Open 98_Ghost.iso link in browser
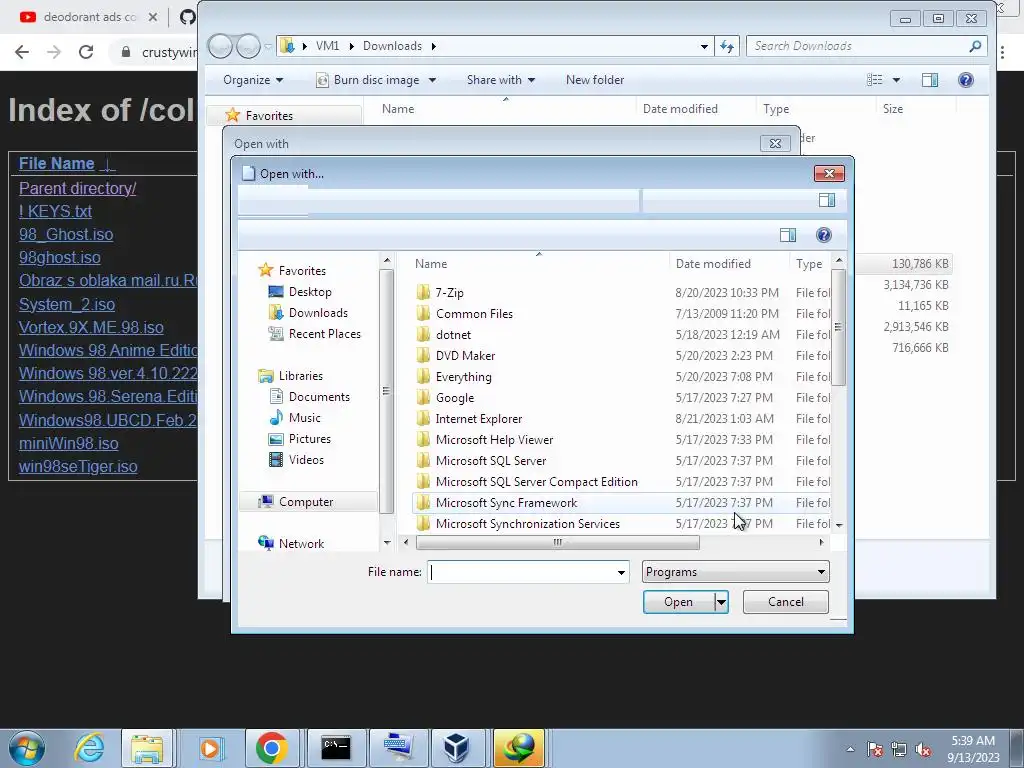The width and height of the screenshot is (1024, 768). coord(66,234)
